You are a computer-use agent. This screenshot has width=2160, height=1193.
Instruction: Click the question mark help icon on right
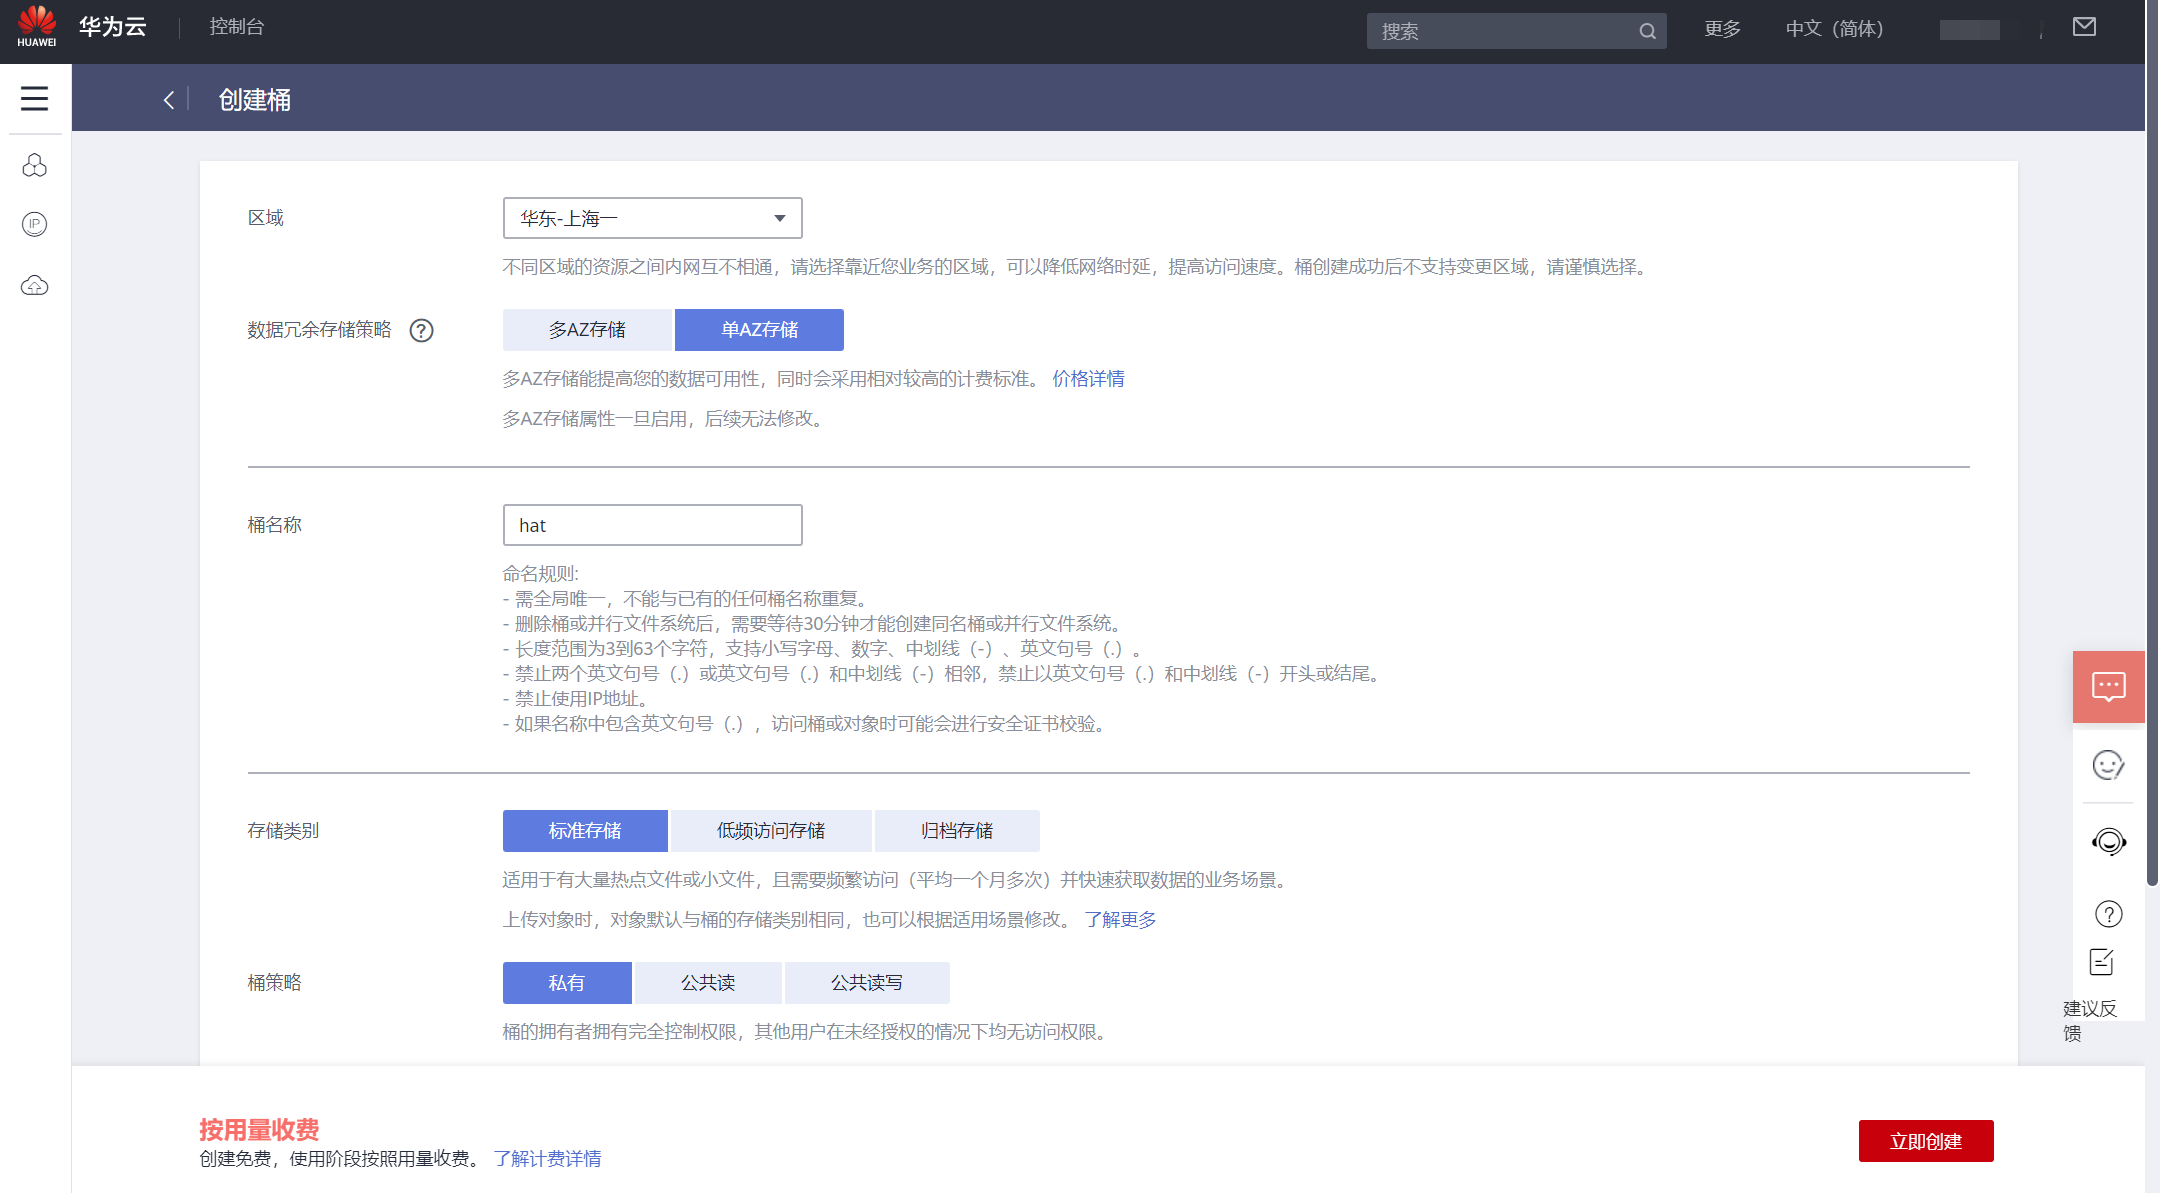click(2108, 913)
